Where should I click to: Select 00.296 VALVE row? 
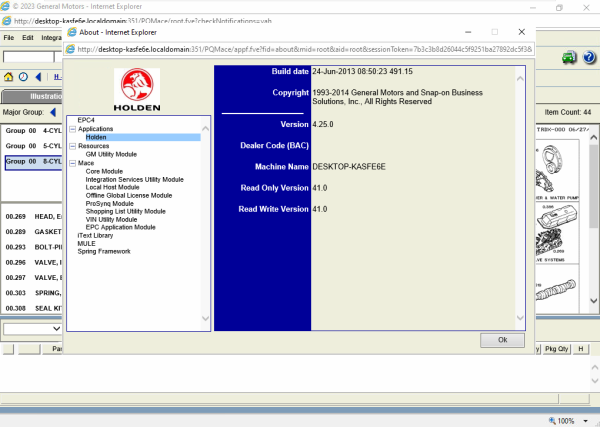coord(33,262)
